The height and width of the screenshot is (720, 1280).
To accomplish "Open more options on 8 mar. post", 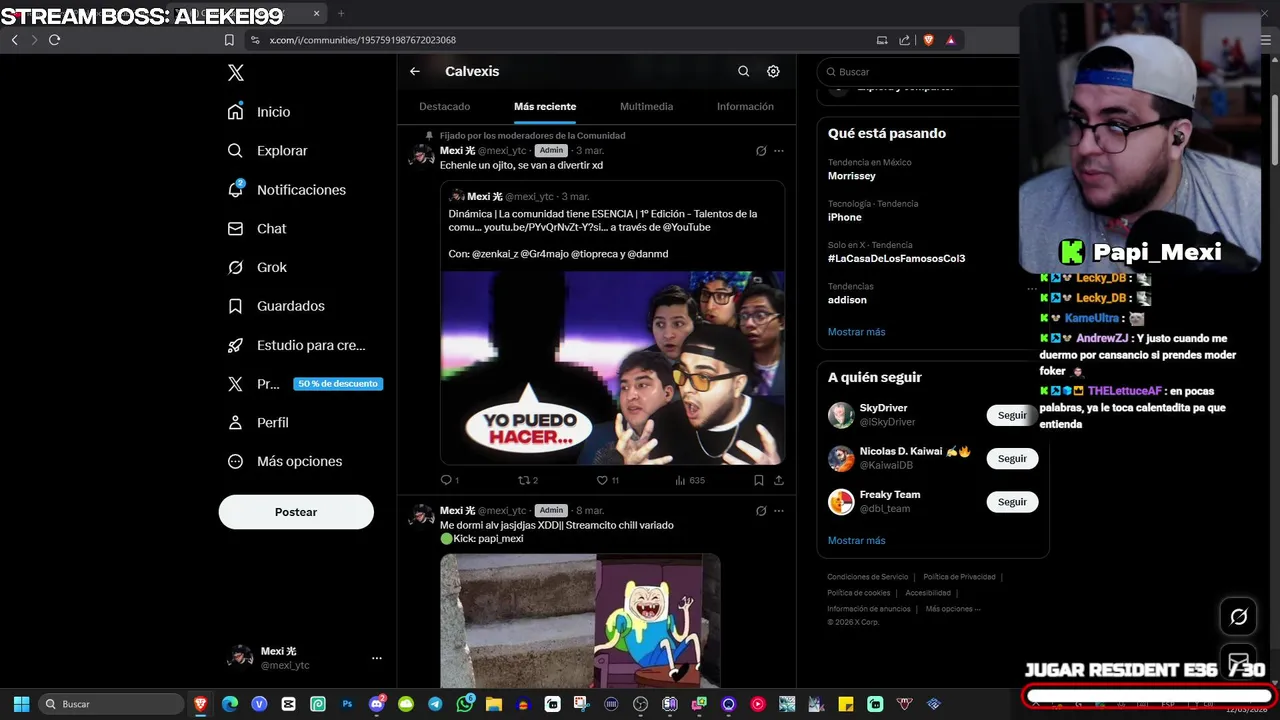I will click(779, 511).
